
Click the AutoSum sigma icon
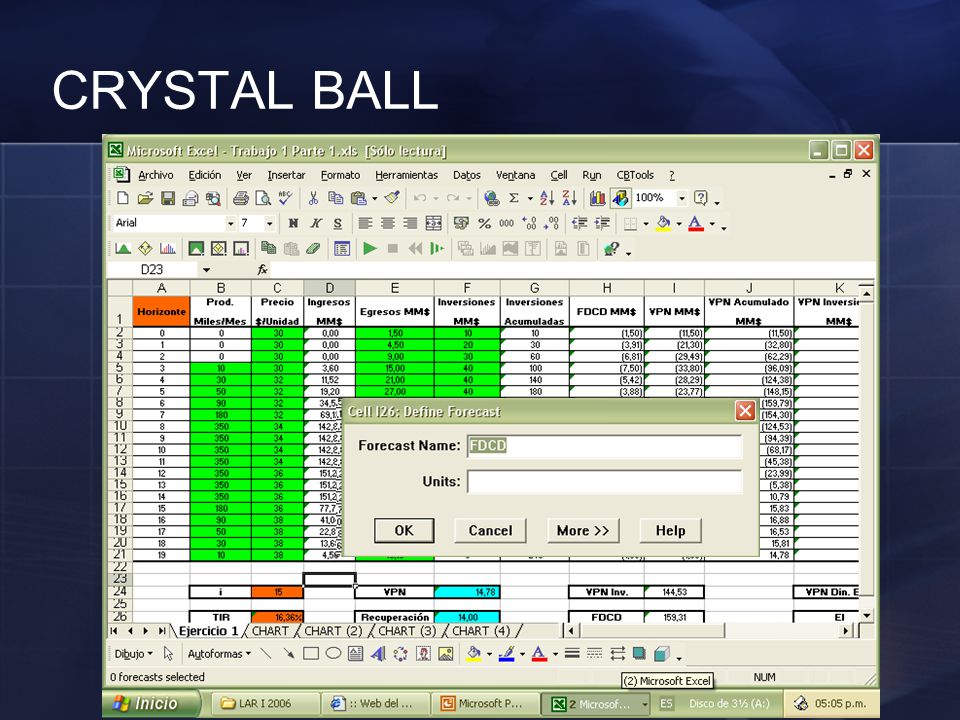tap(514, 198)
